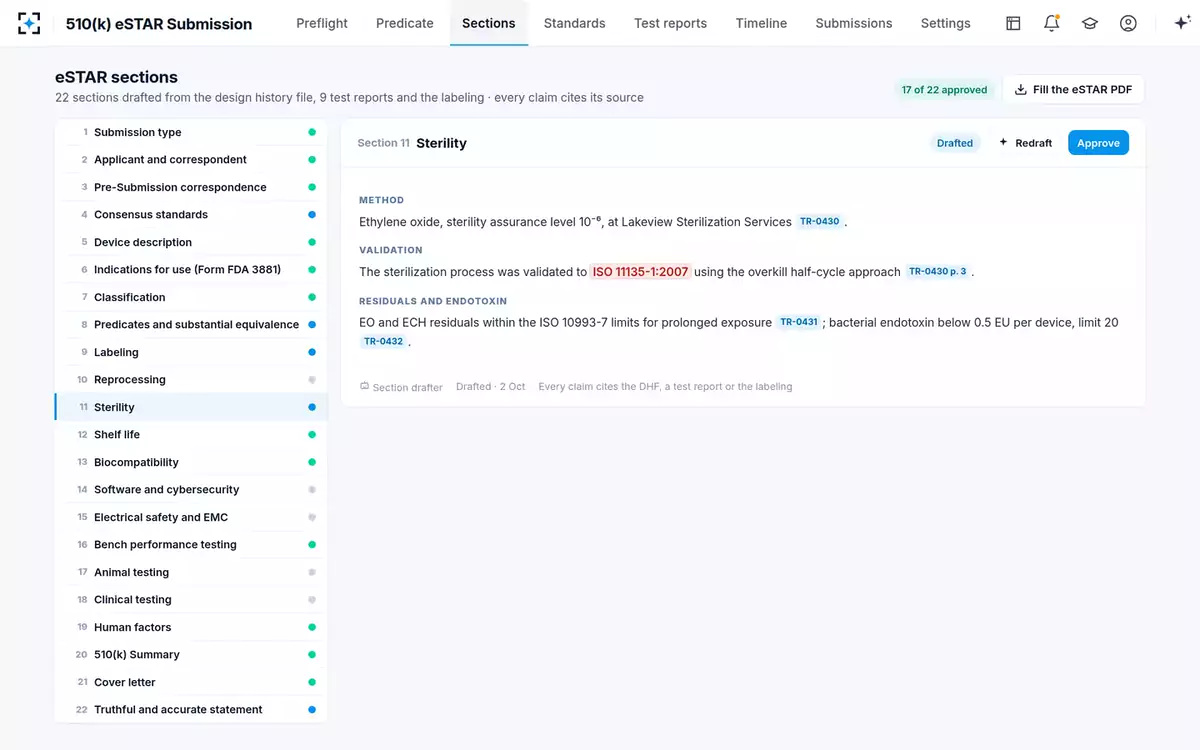Select the Device description section
Screen dimensions: 1200x750
(191, 242)
